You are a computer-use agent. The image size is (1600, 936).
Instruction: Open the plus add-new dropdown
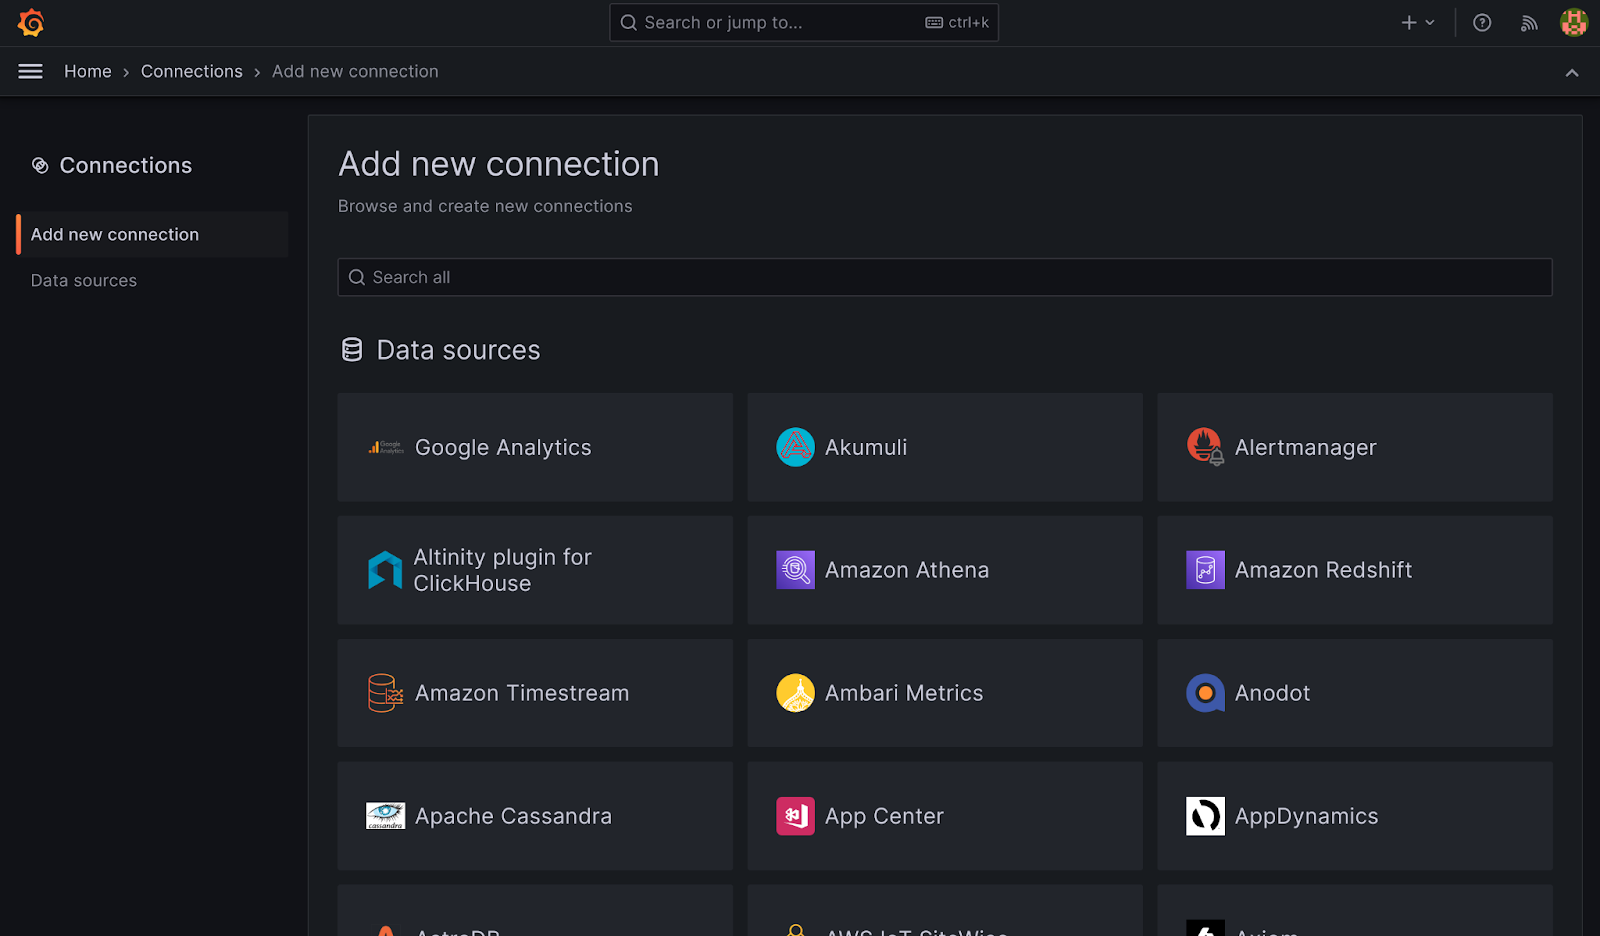pos(1418,22)
